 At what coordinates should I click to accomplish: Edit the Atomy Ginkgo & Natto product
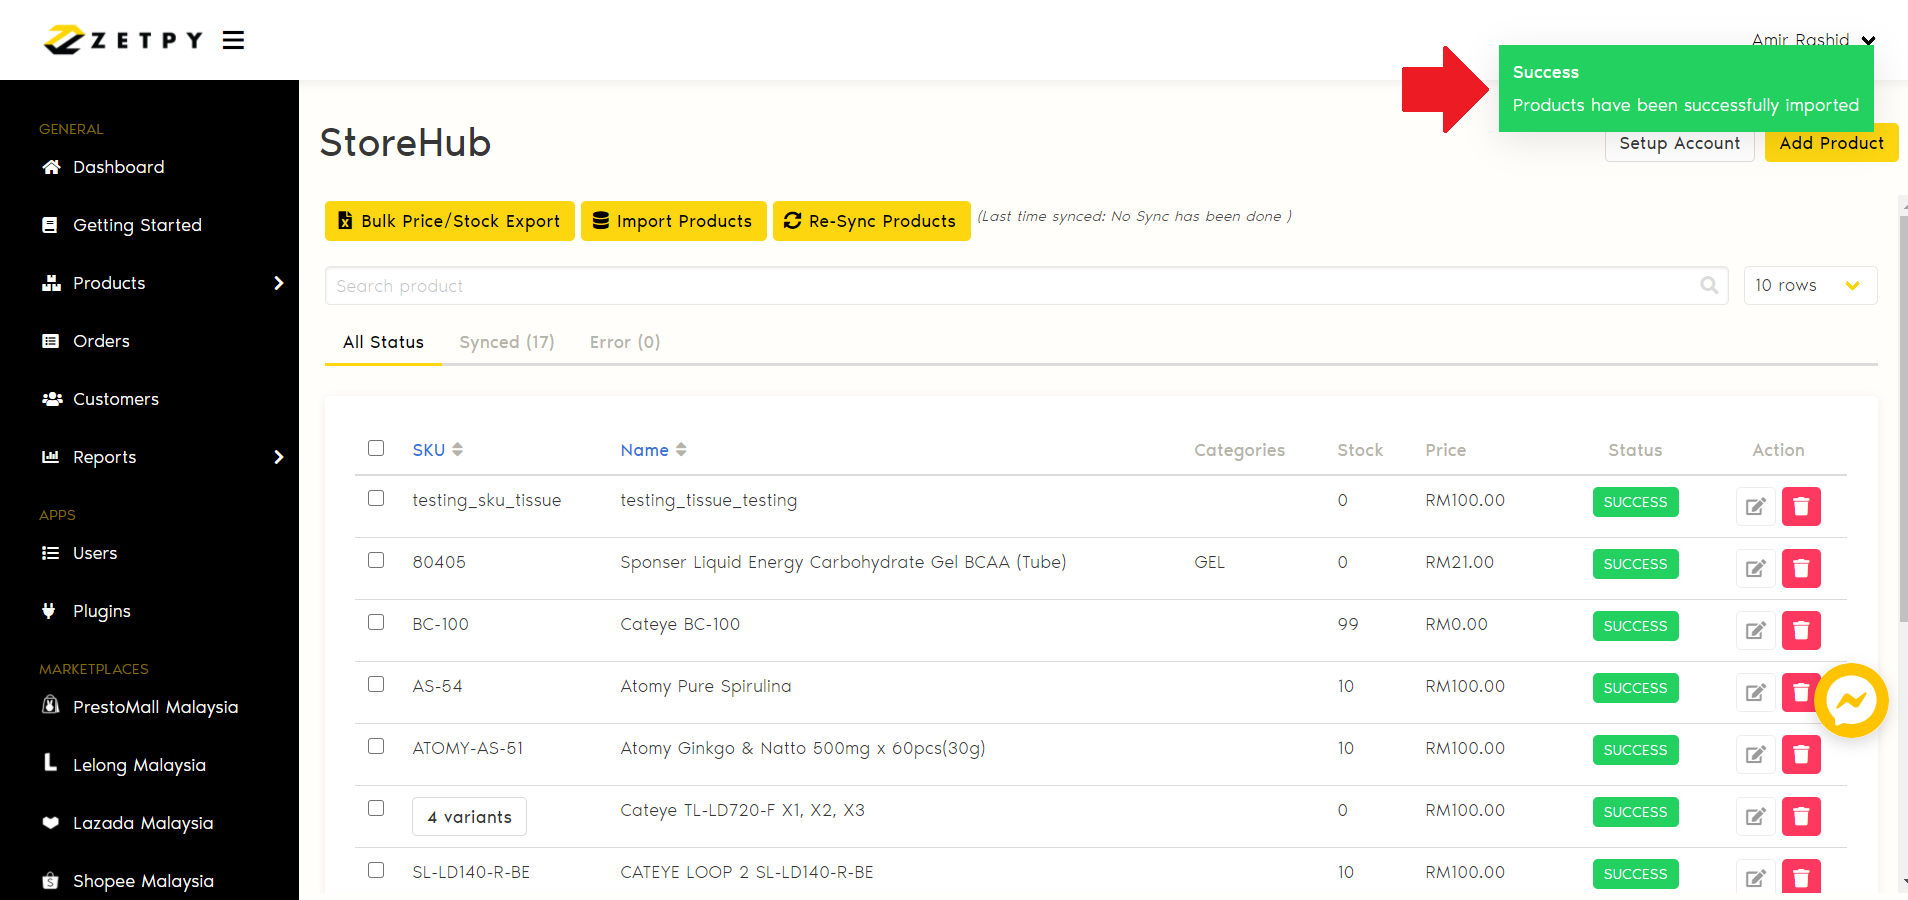[1755, 754]
